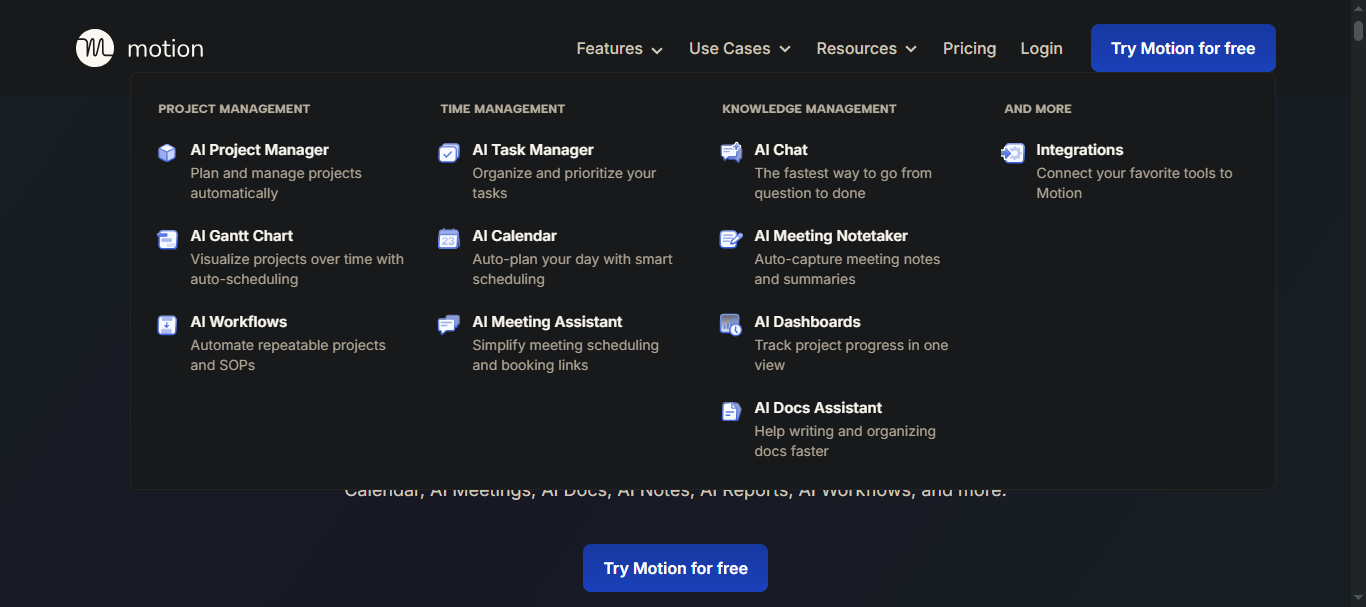Click the header Try Motion for free button
The height and width of the screenshot is (607, 1366).
point(1183,48)
